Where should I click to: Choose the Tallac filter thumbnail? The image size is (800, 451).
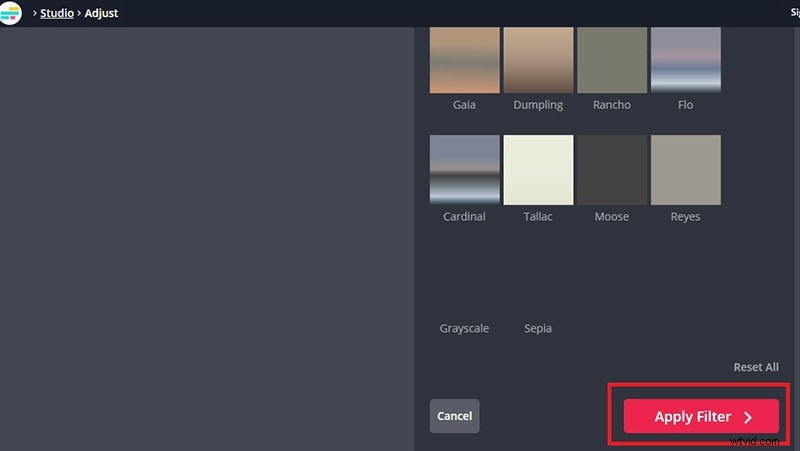point(538,170)
